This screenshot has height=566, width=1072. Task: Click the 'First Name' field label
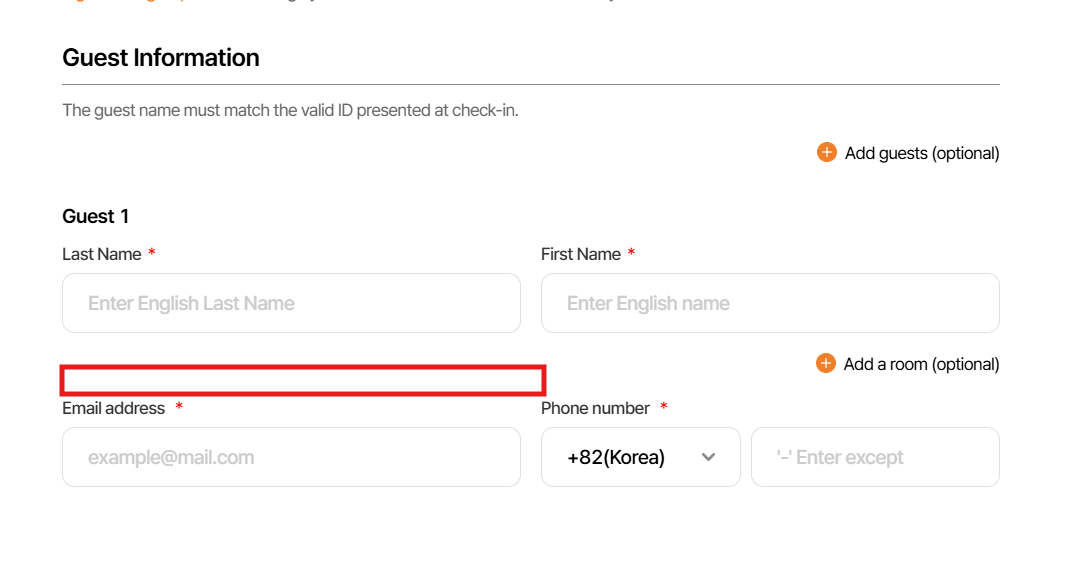click(x=581, y=254)
